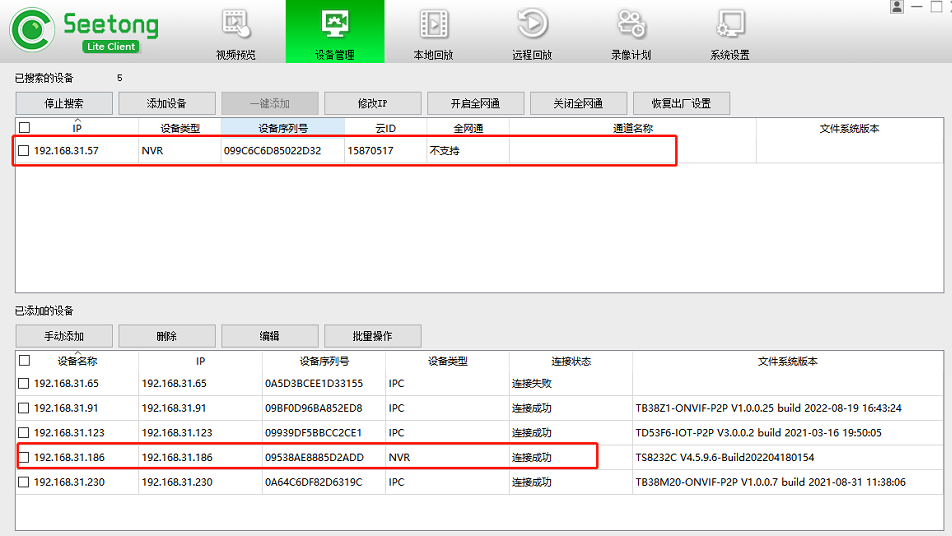
Task: Click the Seetong Lite Client logo
Action: coord(75,30)
